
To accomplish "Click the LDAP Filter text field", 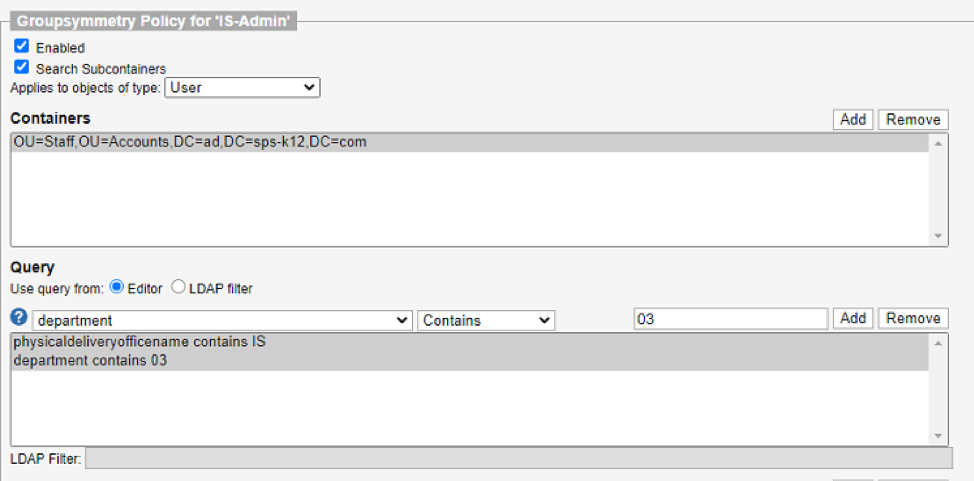I will click(x=518, y=458).
